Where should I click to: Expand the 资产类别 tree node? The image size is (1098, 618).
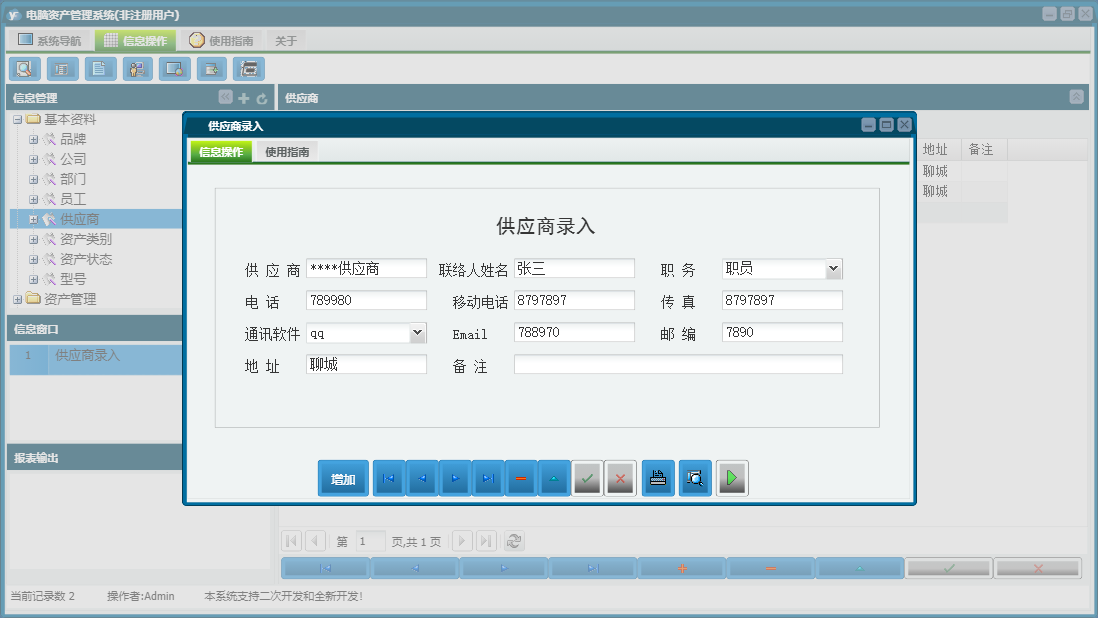click(x=33, y=239)
